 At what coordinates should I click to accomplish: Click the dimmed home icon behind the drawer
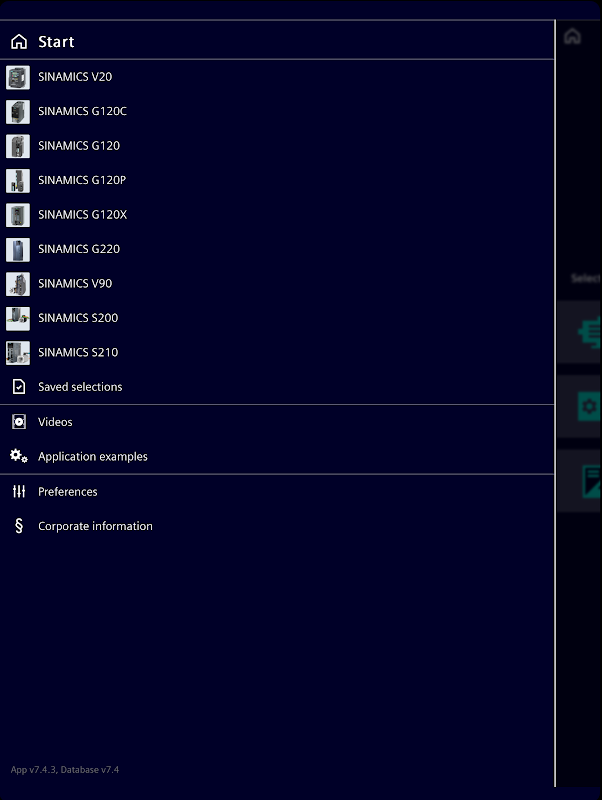[572, 36]
